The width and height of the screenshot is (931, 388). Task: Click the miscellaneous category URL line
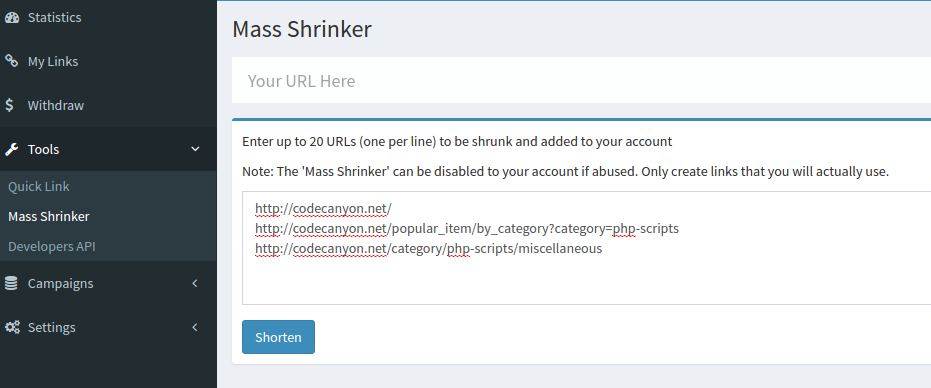pos(429,248)
